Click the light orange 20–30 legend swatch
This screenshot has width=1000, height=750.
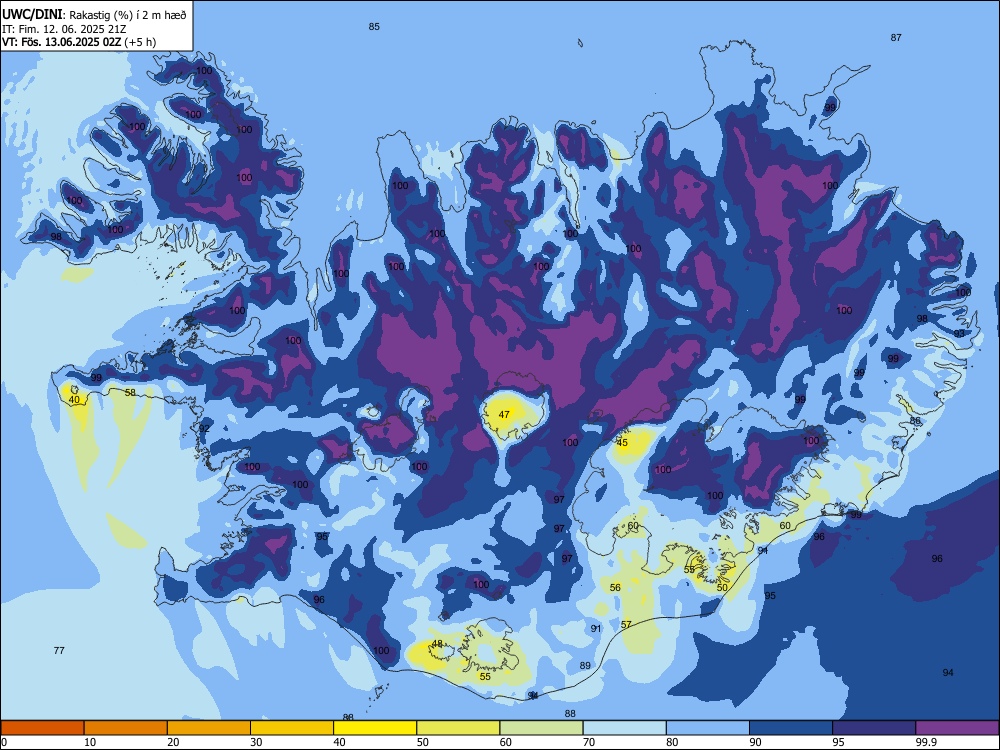pyautogui.click(x=209, y=728)
